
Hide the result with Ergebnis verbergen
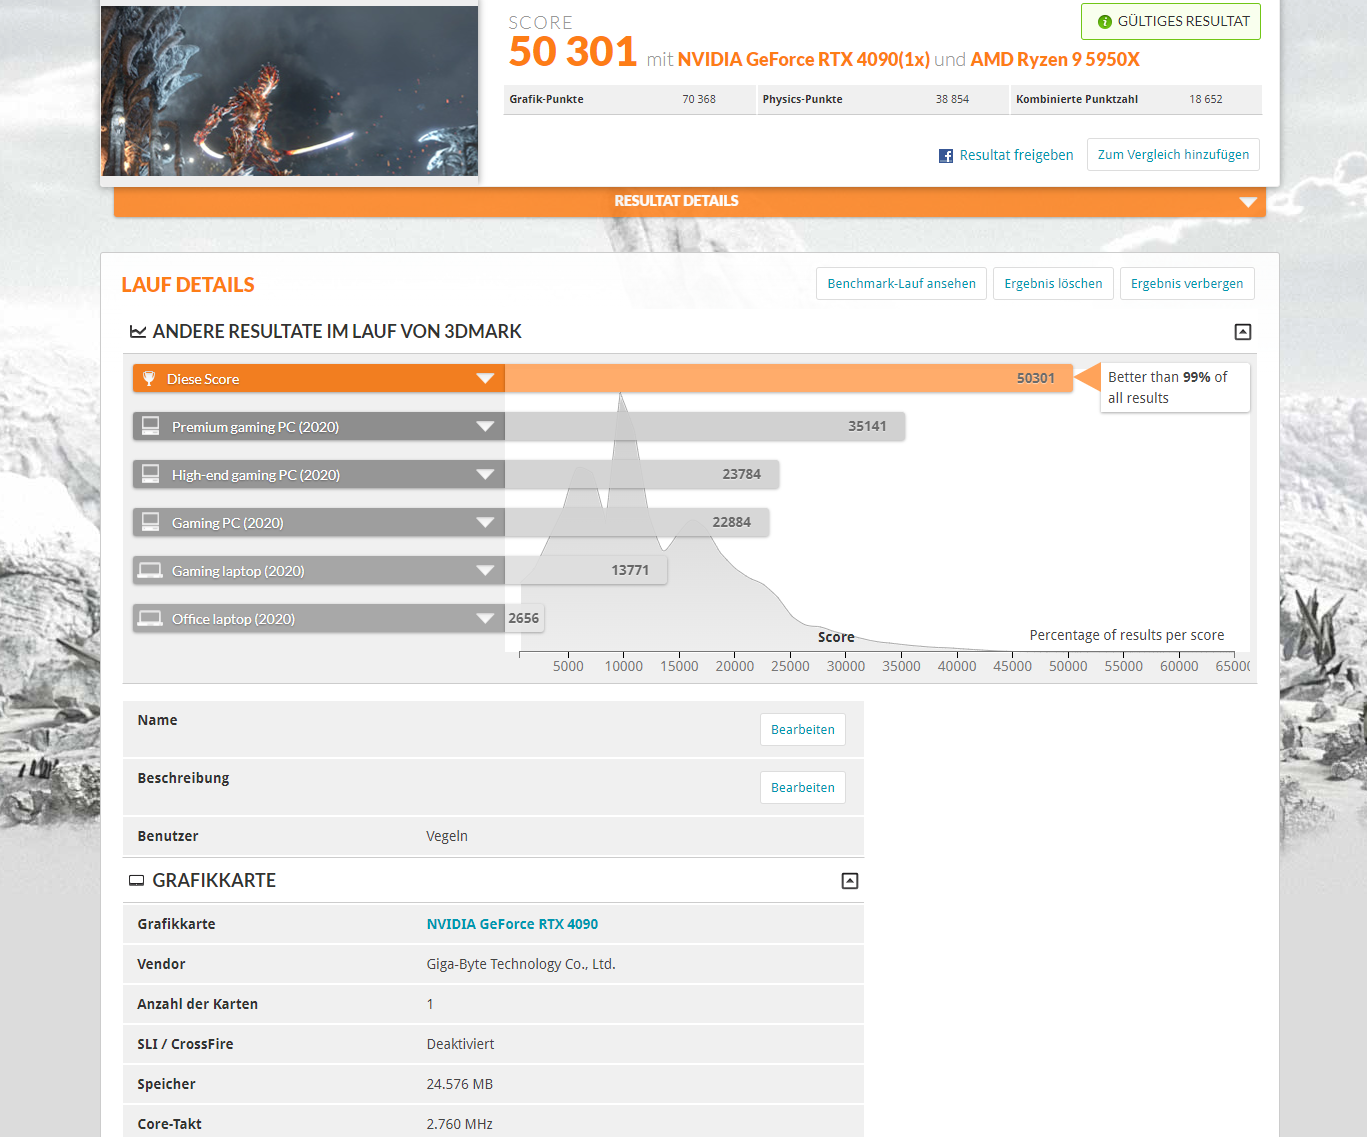point(1187,283)
